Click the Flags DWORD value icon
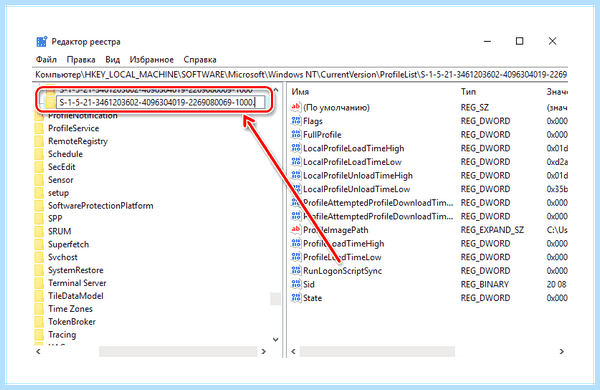The image size is (600, 390). [296, 121]
